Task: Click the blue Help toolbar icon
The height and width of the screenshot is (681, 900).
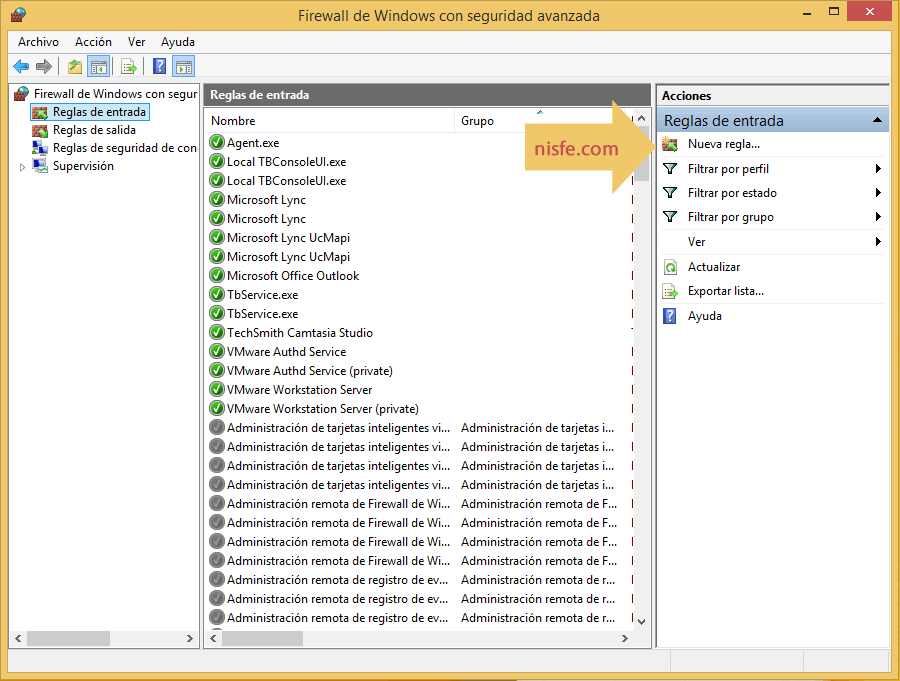Action: pos(160,67)
